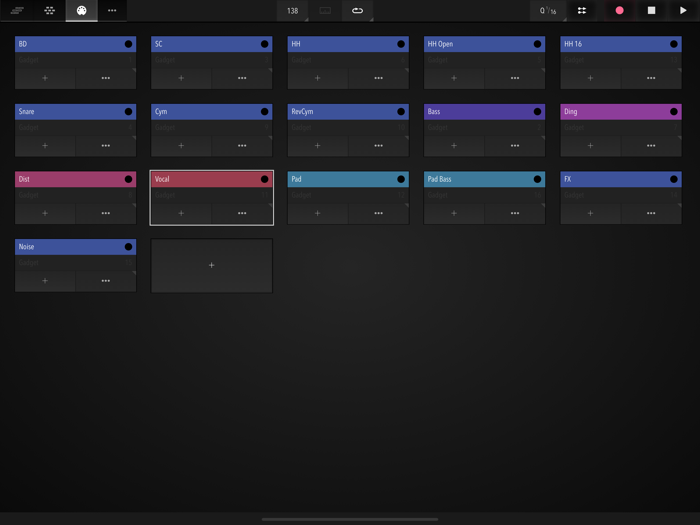Open the Gadget dropdown on the FX card
The height and width of the screenshot is (525, 700).
point(621,195)
